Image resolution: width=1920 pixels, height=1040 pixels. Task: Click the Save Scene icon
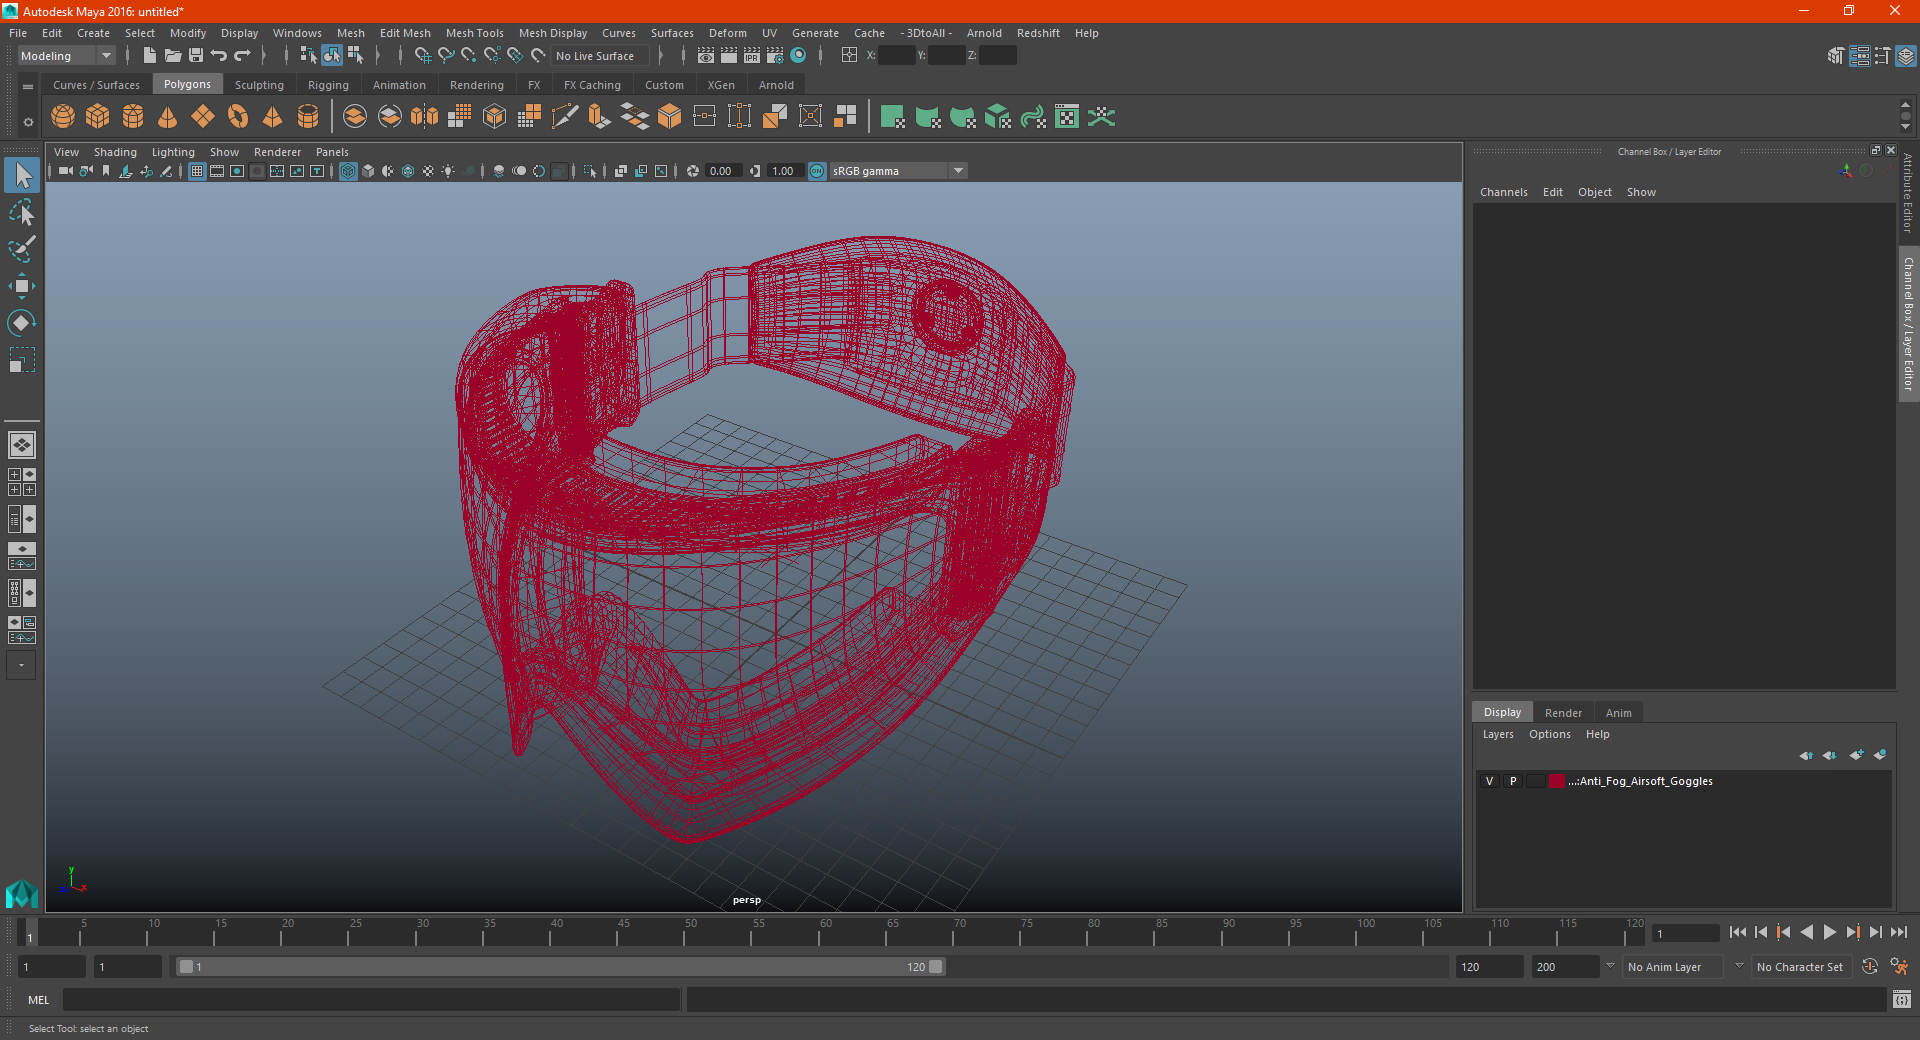point(196,56)
